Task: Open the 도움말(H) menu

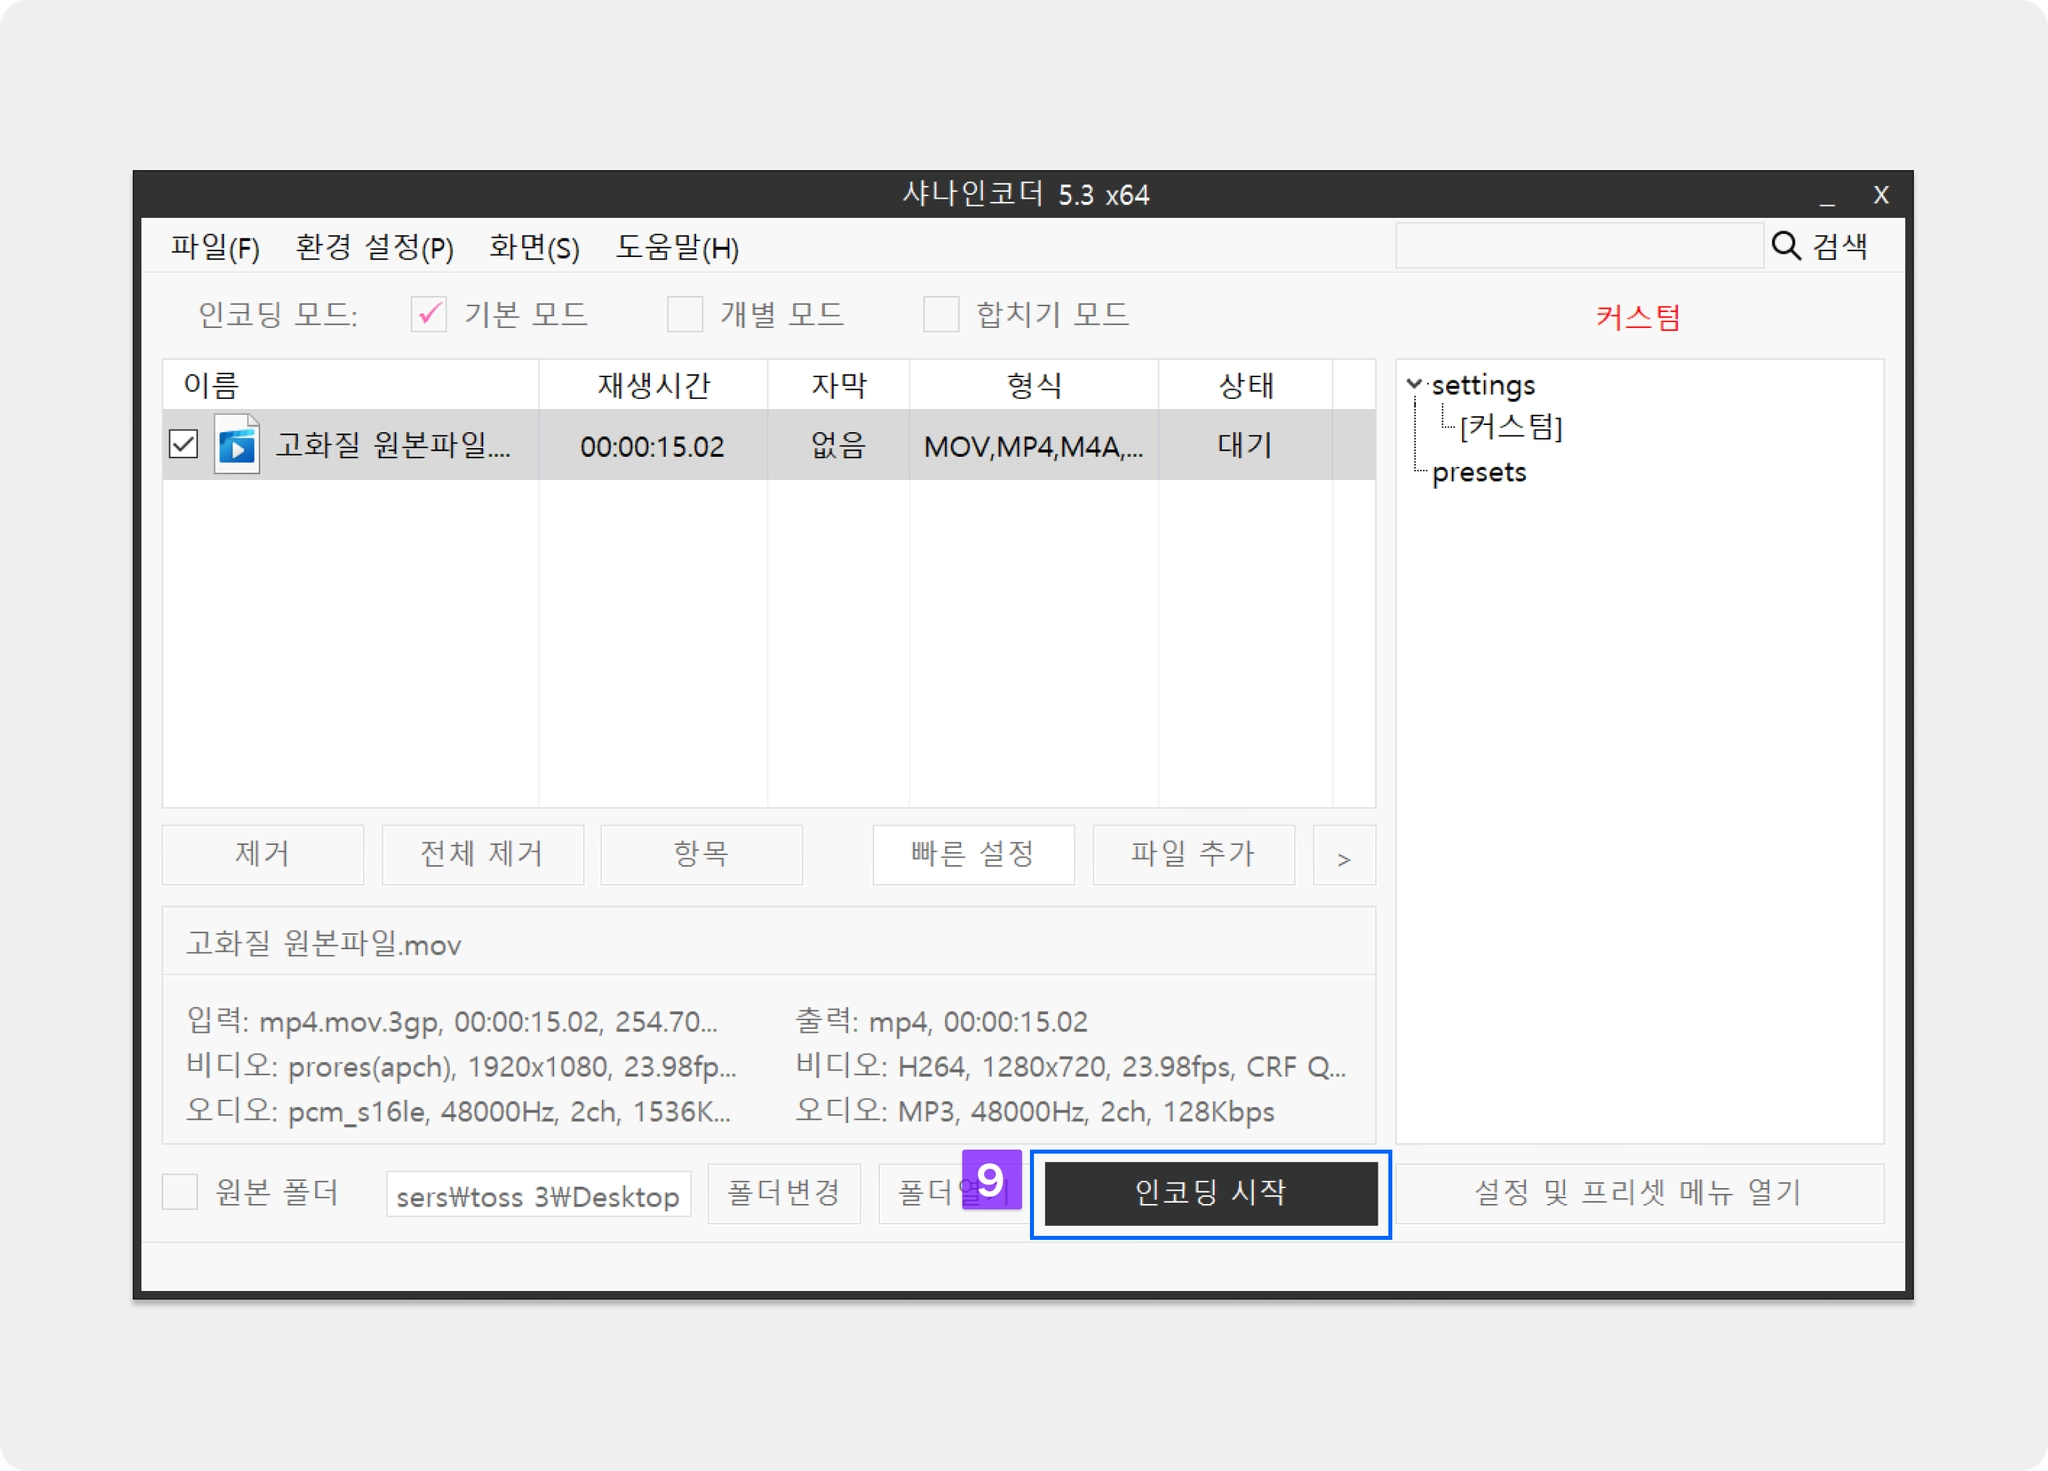Action: pyautogui.click(x=677, y=247)
